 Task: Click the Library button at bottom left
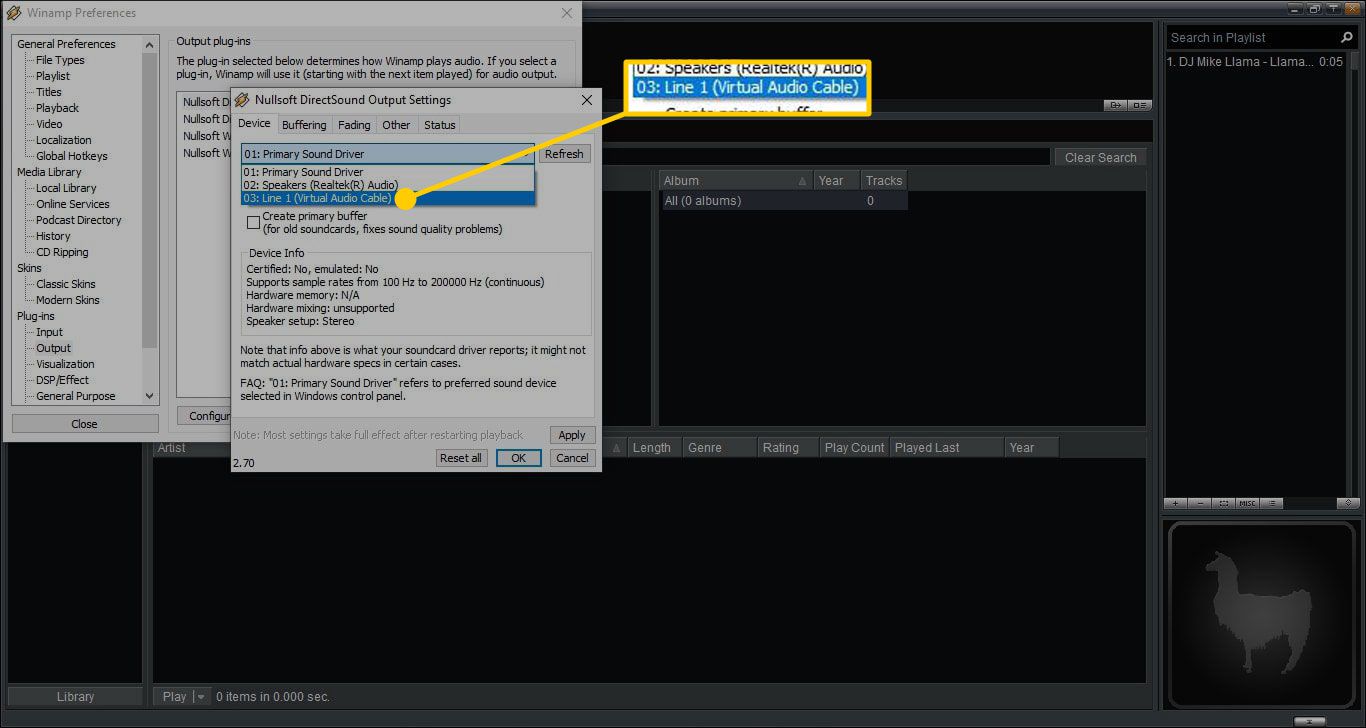point(75,697)
